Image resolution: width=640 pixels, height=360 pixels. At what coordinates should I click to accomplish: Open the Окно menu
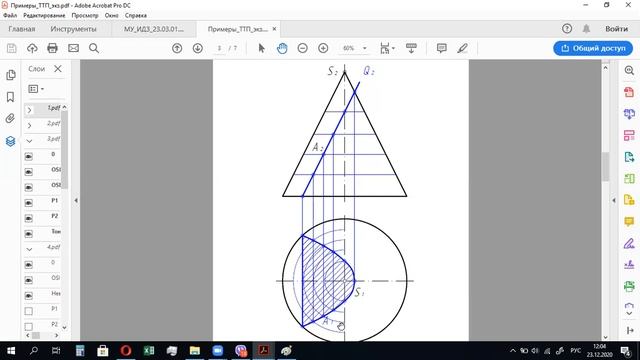point(111,15)
